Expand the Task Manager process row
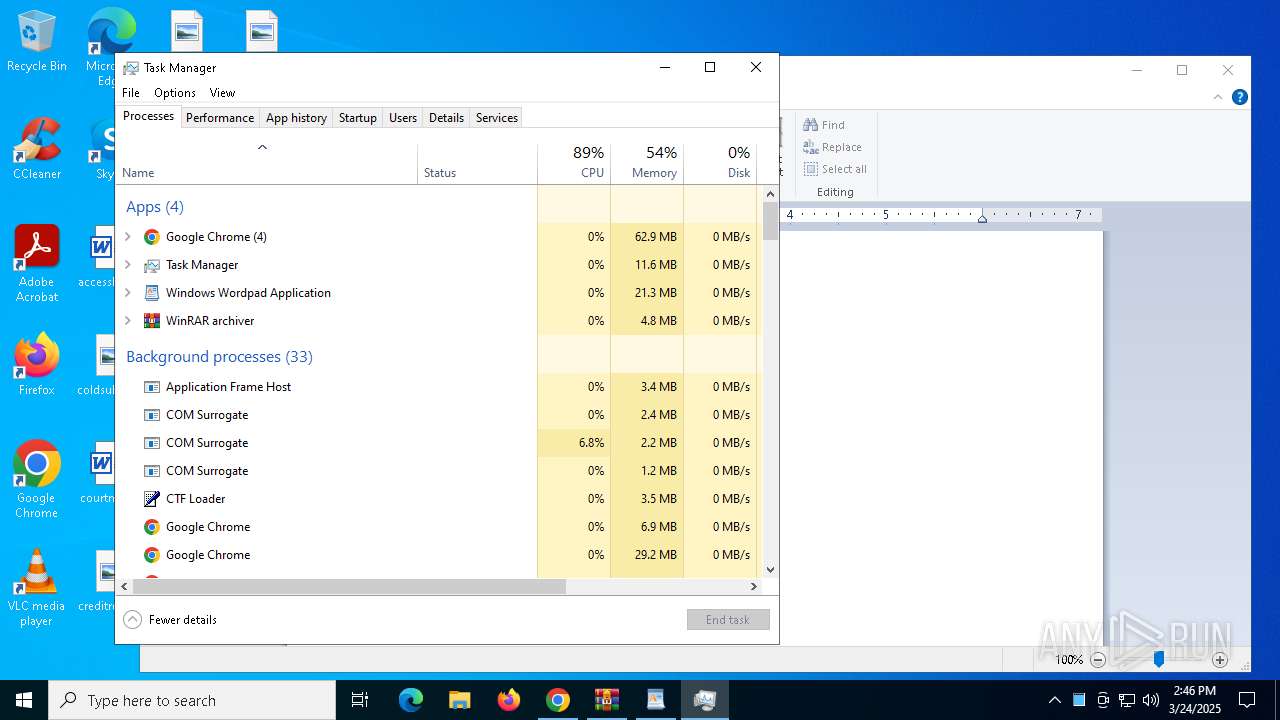The width and height of the screenshot is (1280, 720). 127,265
